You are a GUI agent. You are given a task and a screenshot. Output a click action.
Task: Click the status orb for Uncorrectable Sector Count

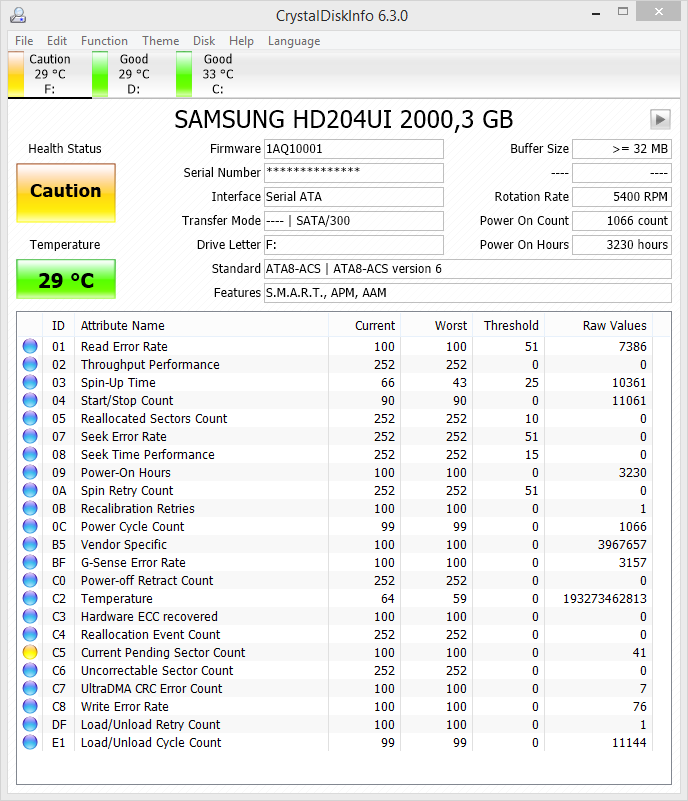coord(30,670)
